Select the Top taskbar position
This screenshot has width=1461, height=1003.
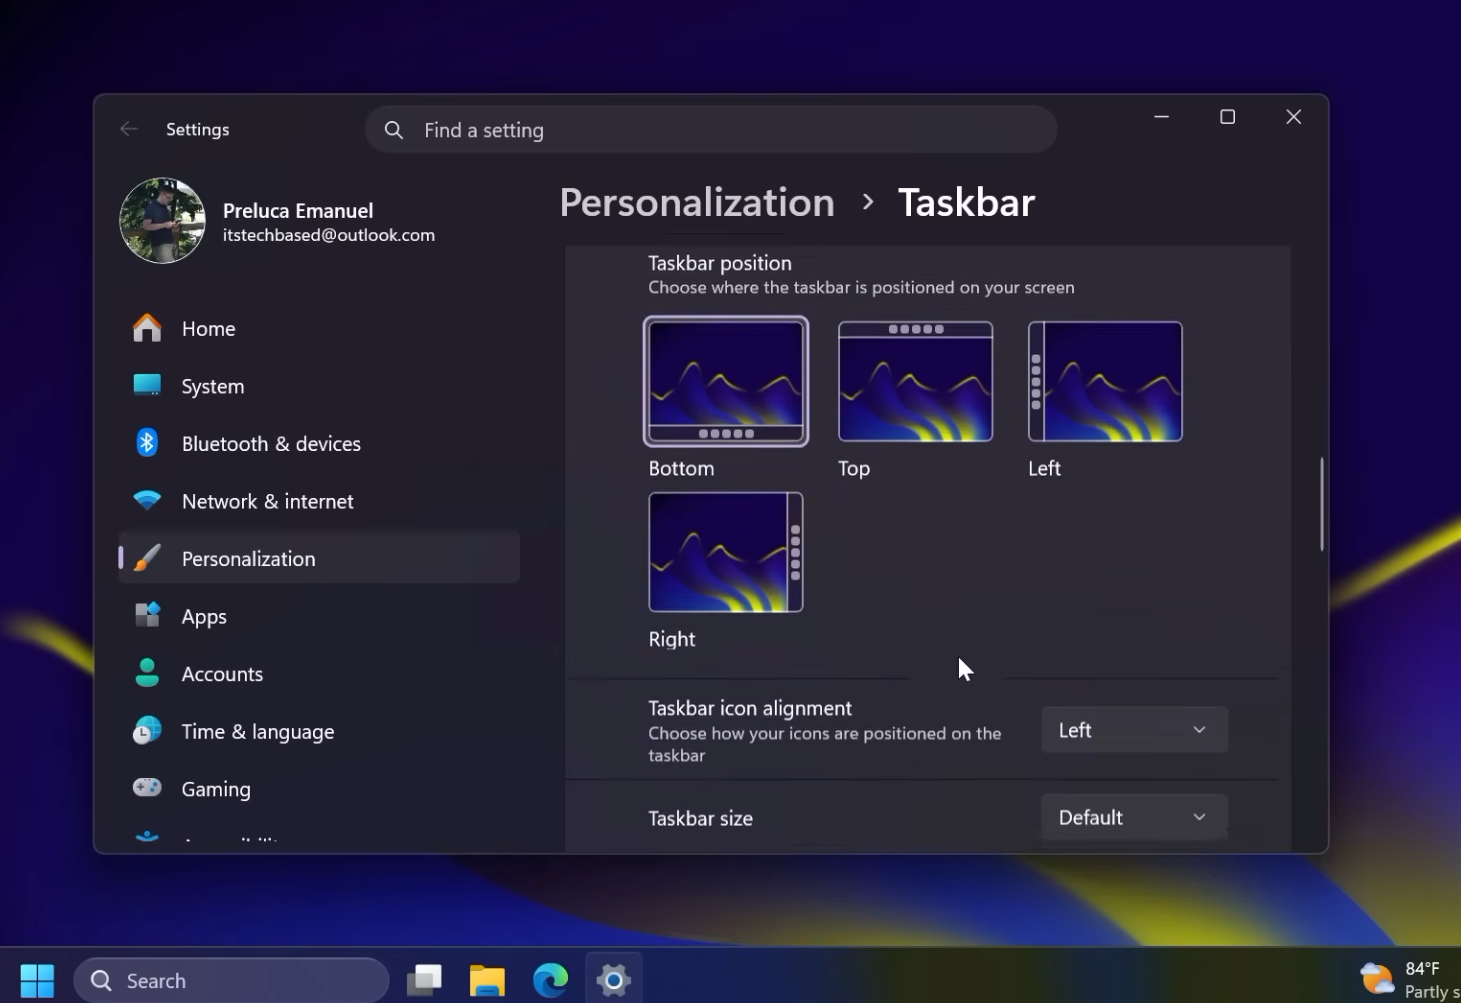point(916,381)
